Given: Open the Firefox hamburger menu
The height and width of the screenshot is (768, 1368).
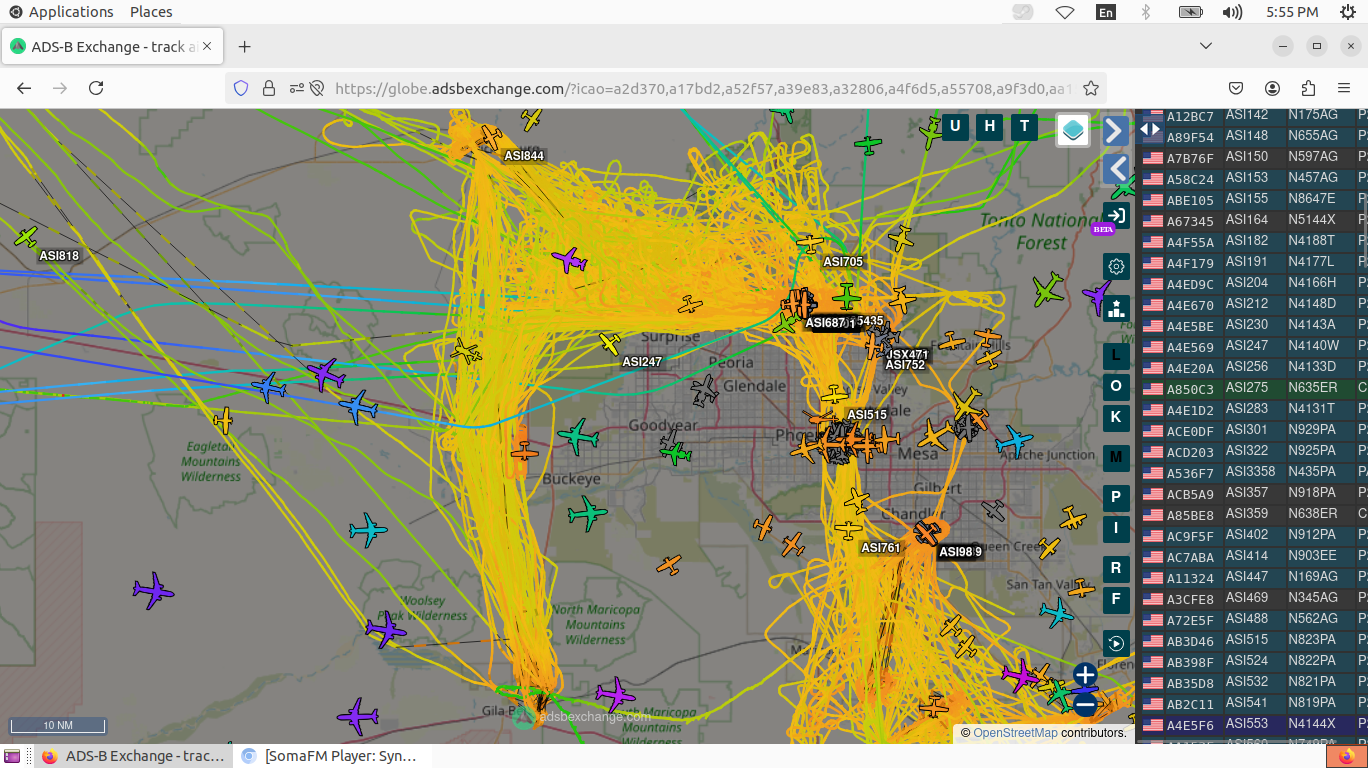Looking at the screenshot, I should point(1344,88).
